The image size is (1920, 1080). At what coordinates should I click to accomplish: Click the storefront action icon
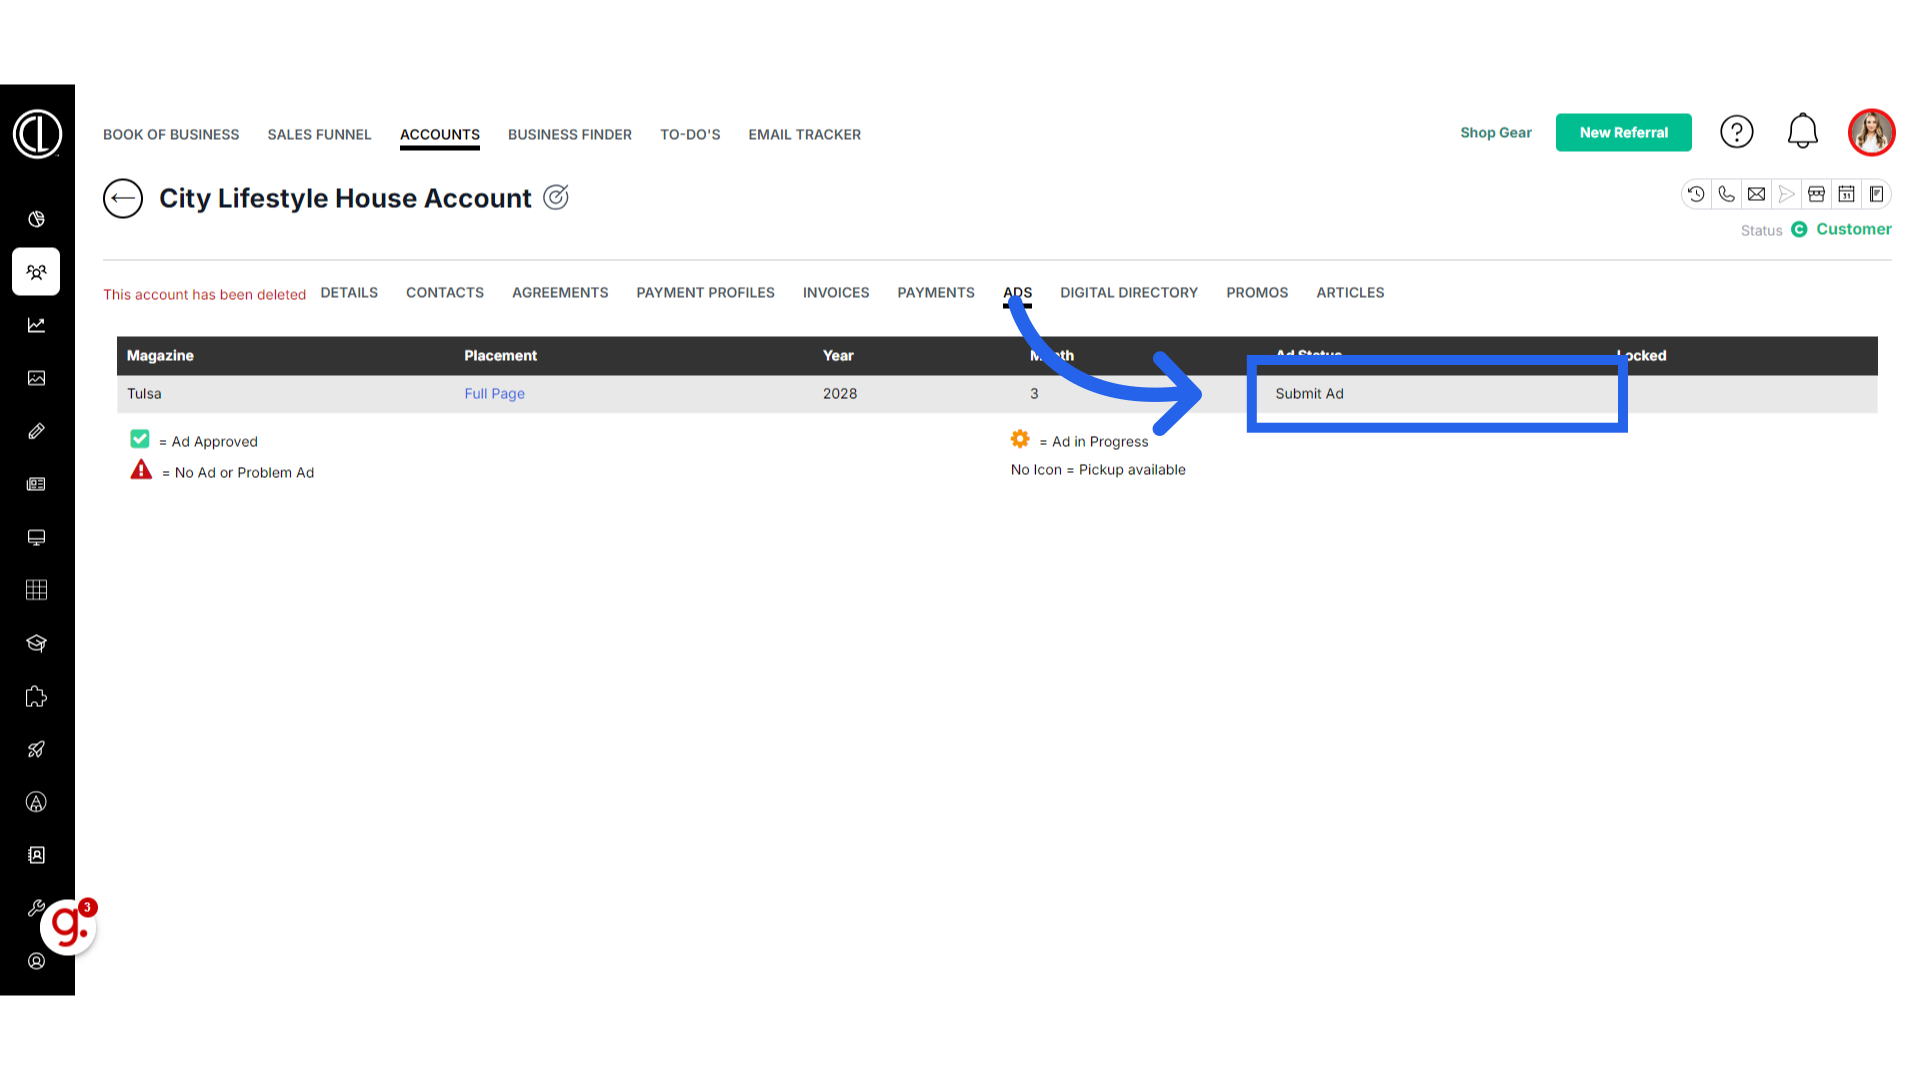coord(1816,194)
